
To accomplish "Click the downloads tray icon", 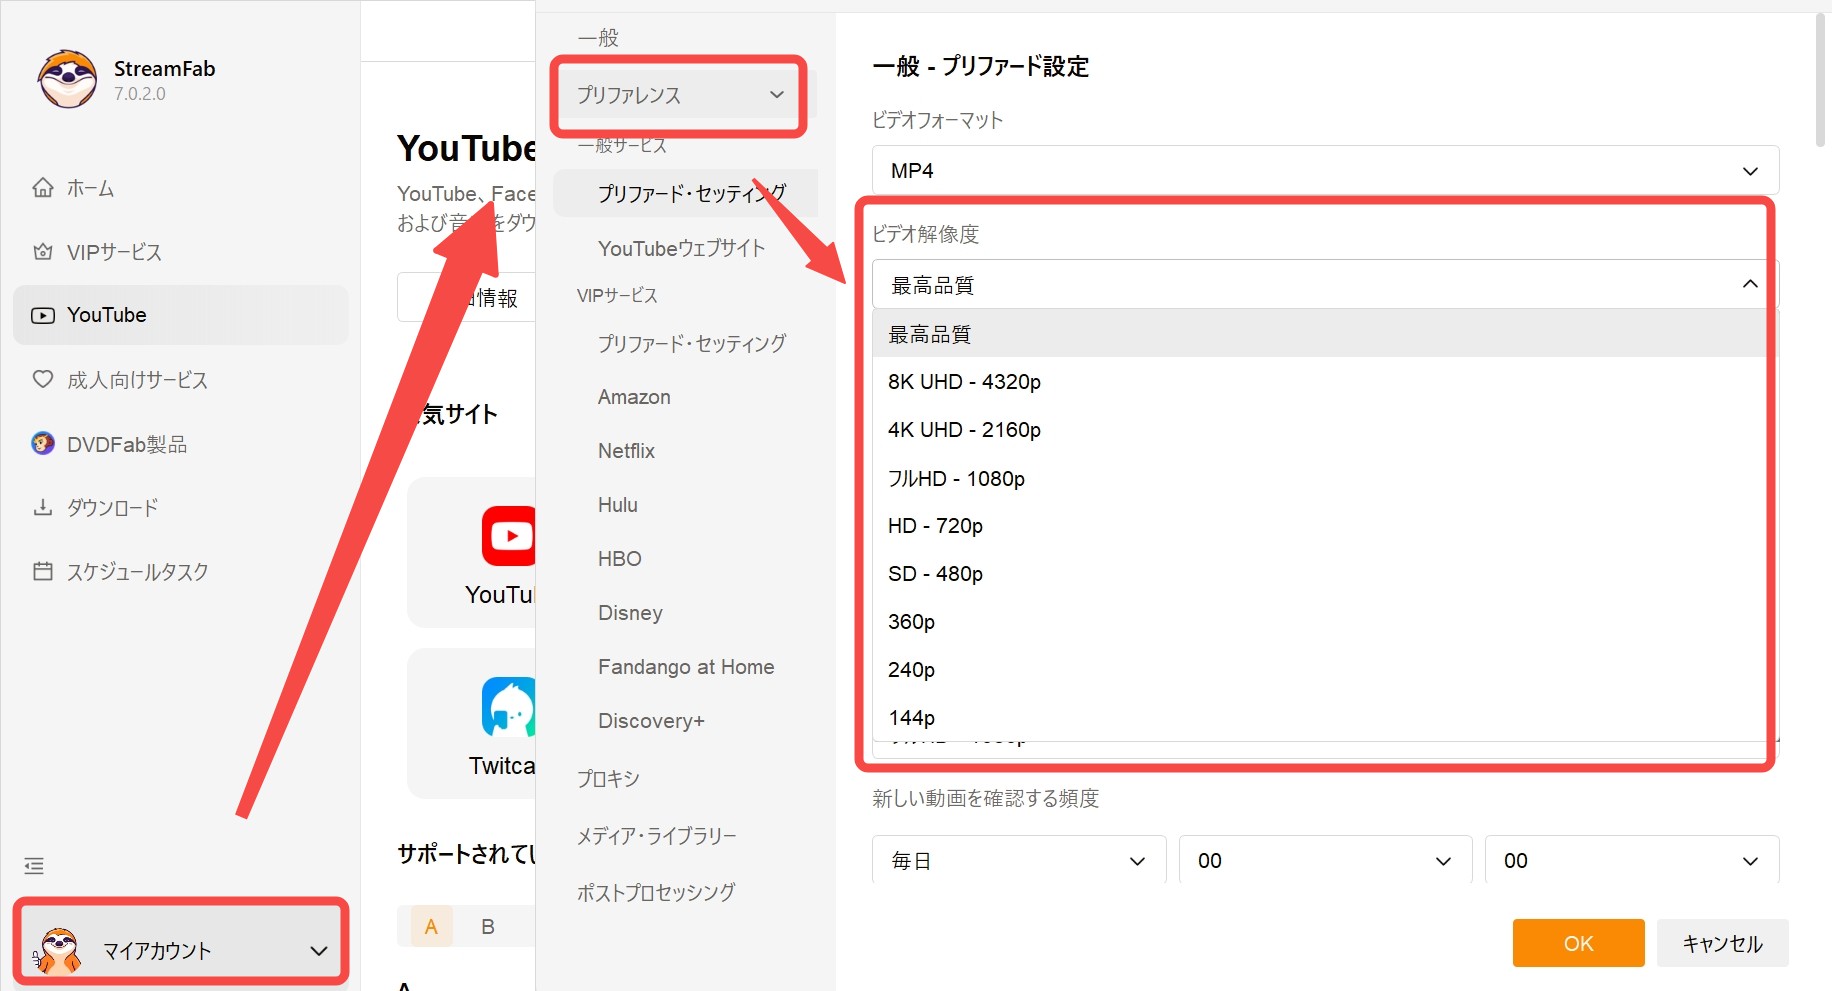I will click(43, 507).
